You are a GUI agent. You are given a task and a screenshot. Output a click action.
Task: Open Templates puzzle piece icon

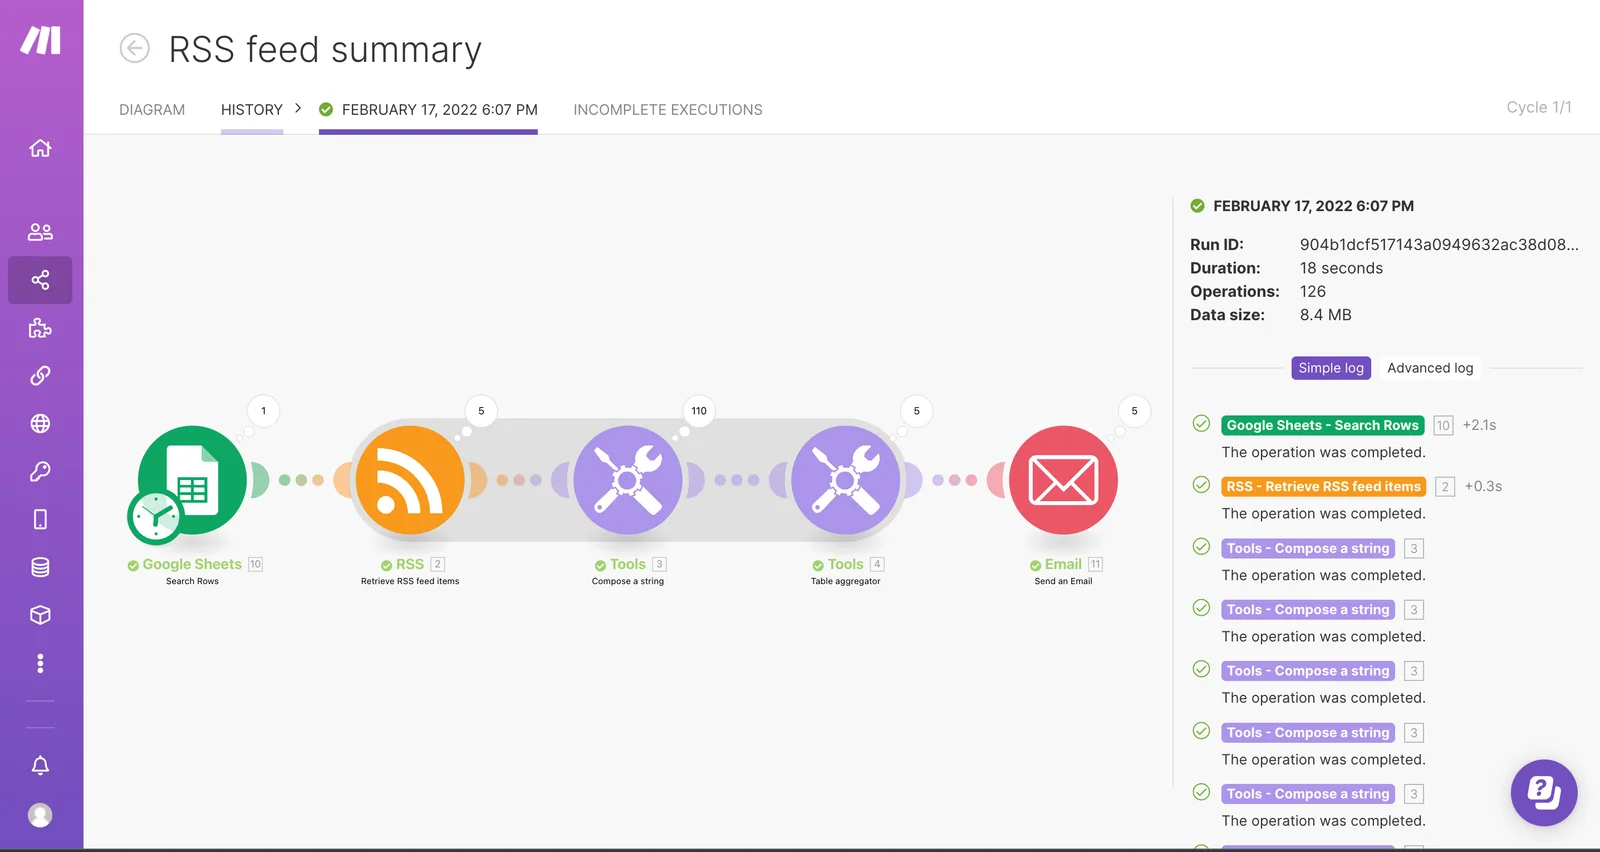[x=40, y=328]
